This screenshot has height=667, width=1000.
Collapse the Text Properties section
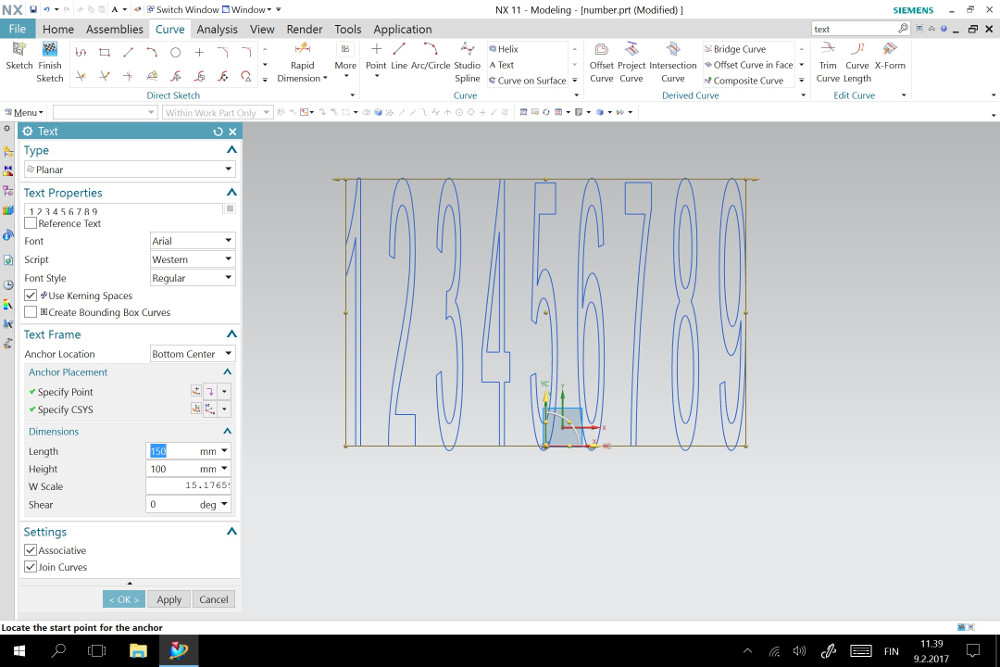tap(232, 193)
